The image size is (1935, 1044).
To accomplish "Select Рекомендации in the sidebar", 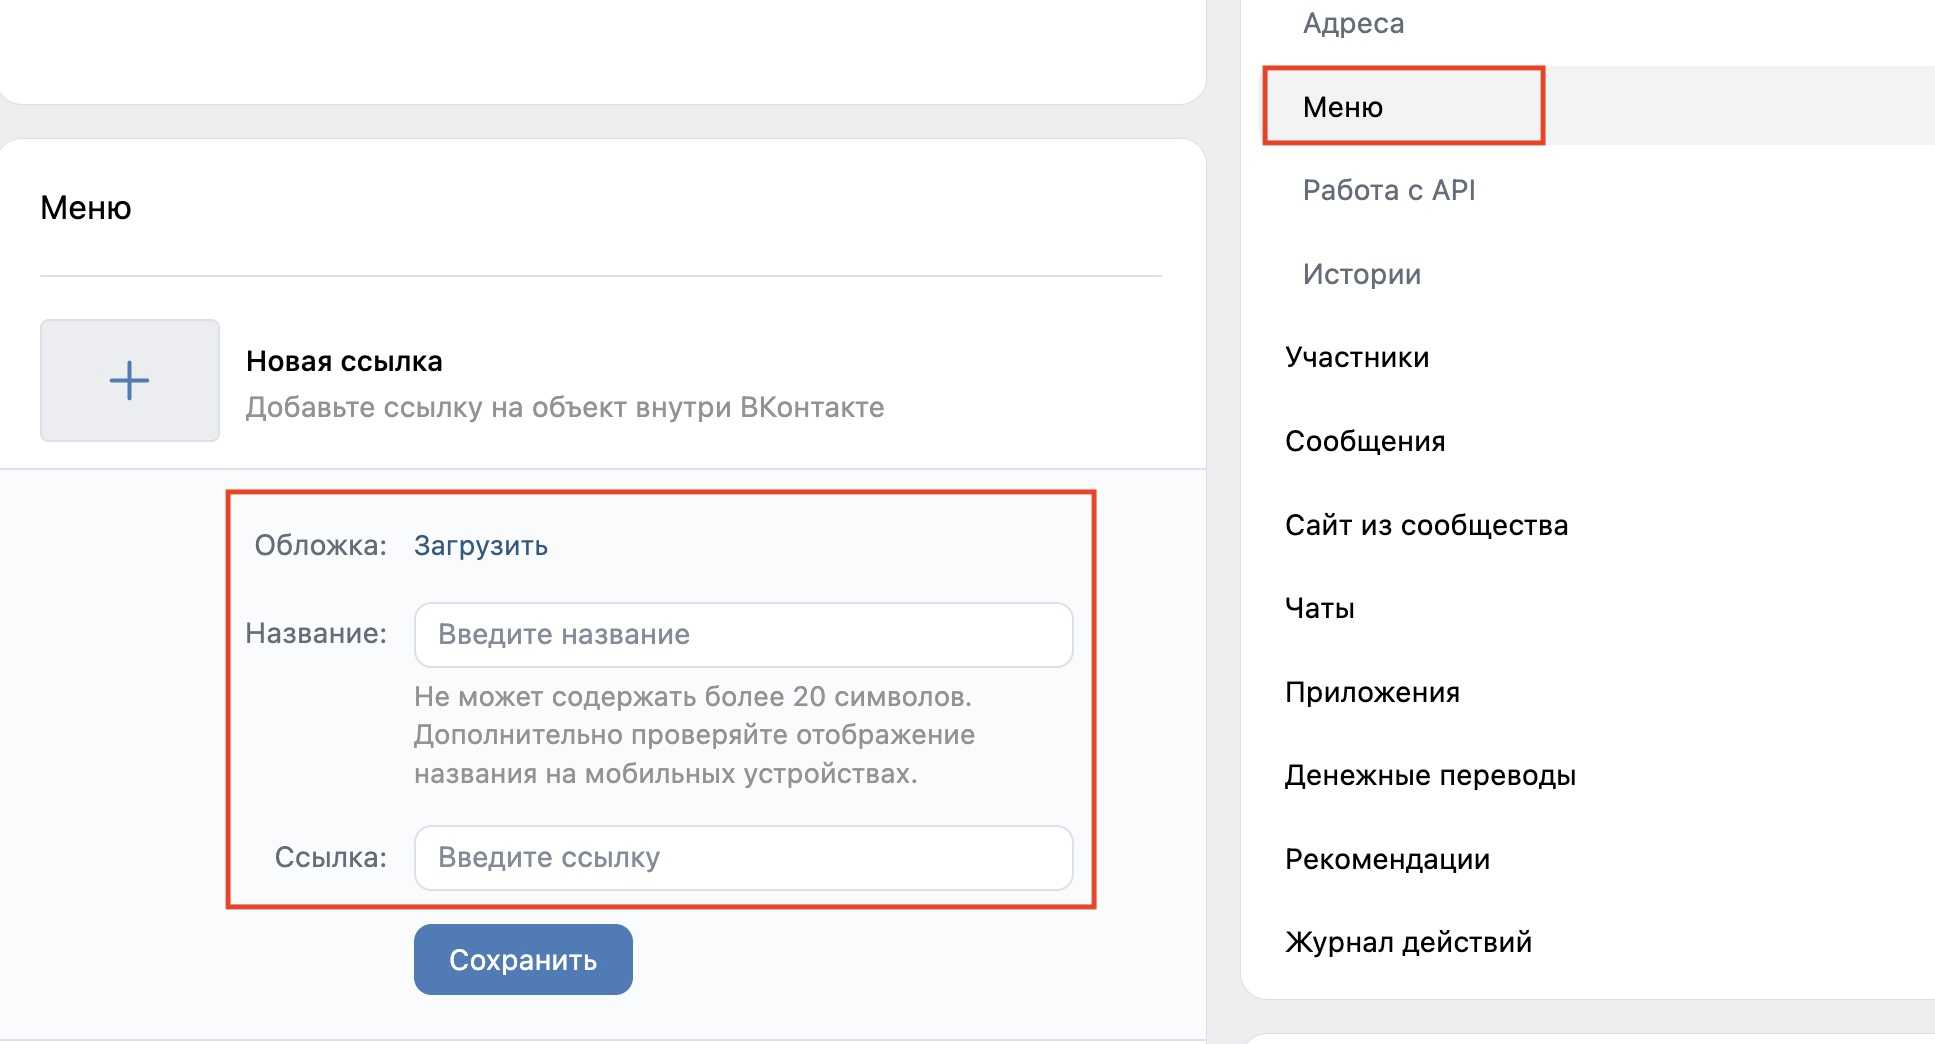I will pyautogui.click(x=1387, y=859).
